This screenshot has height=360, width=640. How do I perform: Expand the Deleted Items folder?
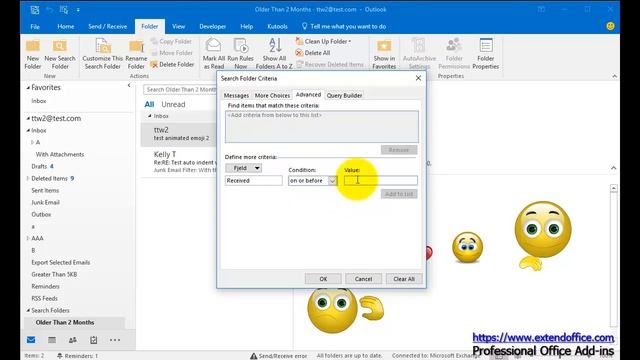pyautogui.click(x=28, y=178)
